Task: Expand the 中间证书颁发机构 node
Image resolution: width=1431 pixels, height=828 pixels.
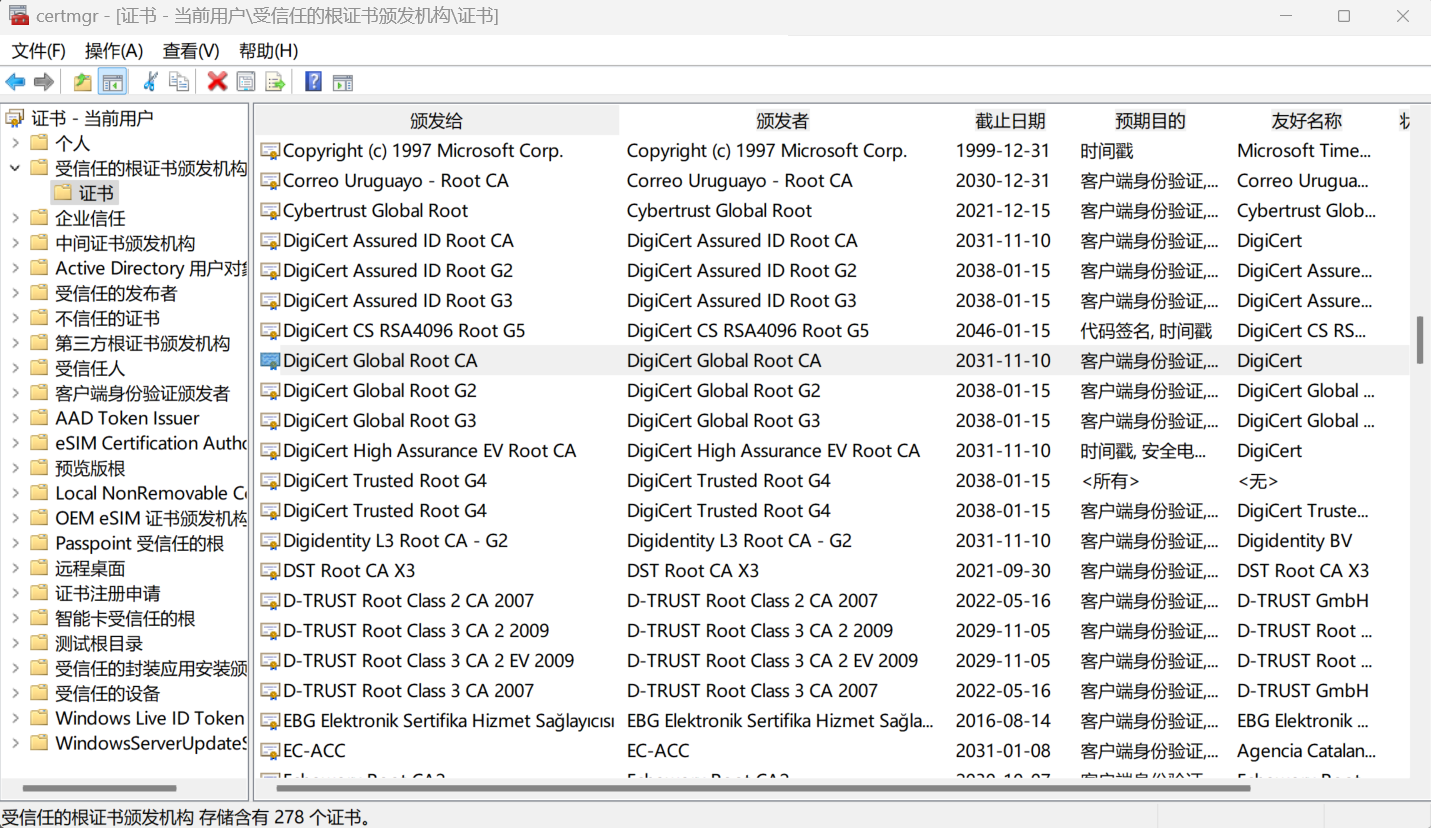Action: coord(15,243)
